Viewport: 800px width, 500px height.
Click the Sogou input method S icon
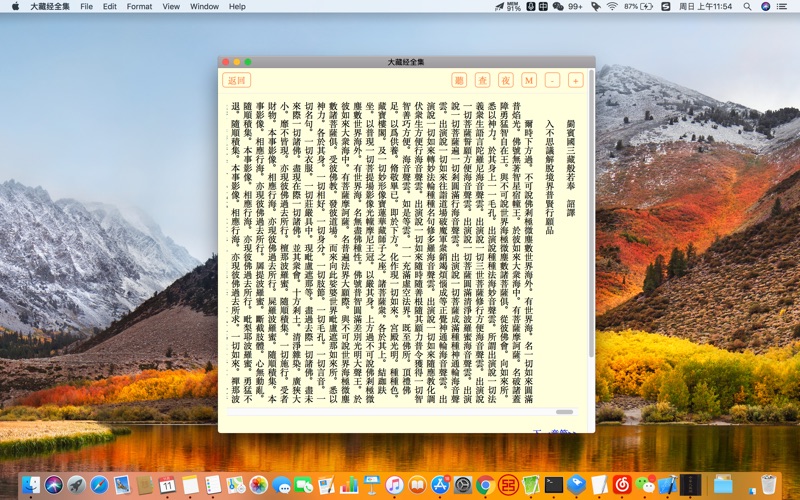point(665,6)
